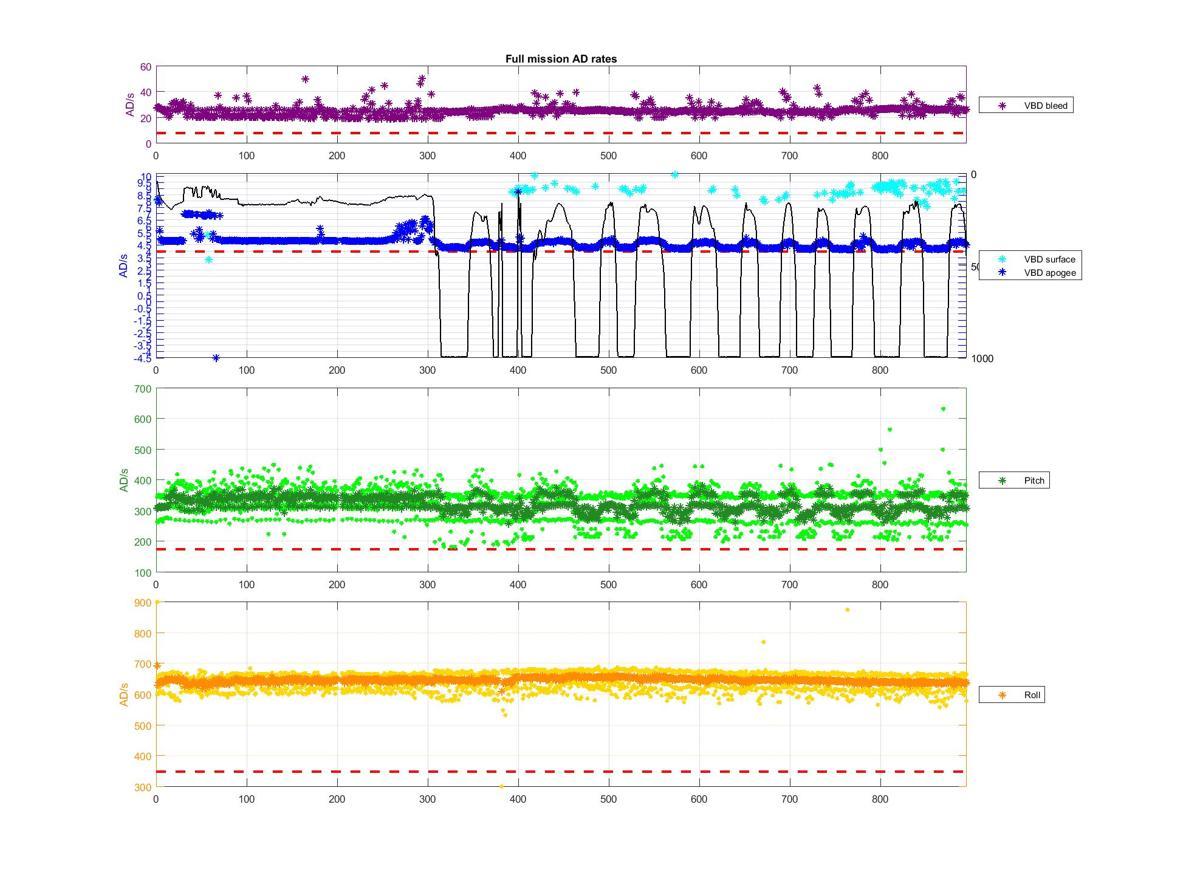Click the blue star marker in VBD apogee legend

click(x=1003, y=272)
